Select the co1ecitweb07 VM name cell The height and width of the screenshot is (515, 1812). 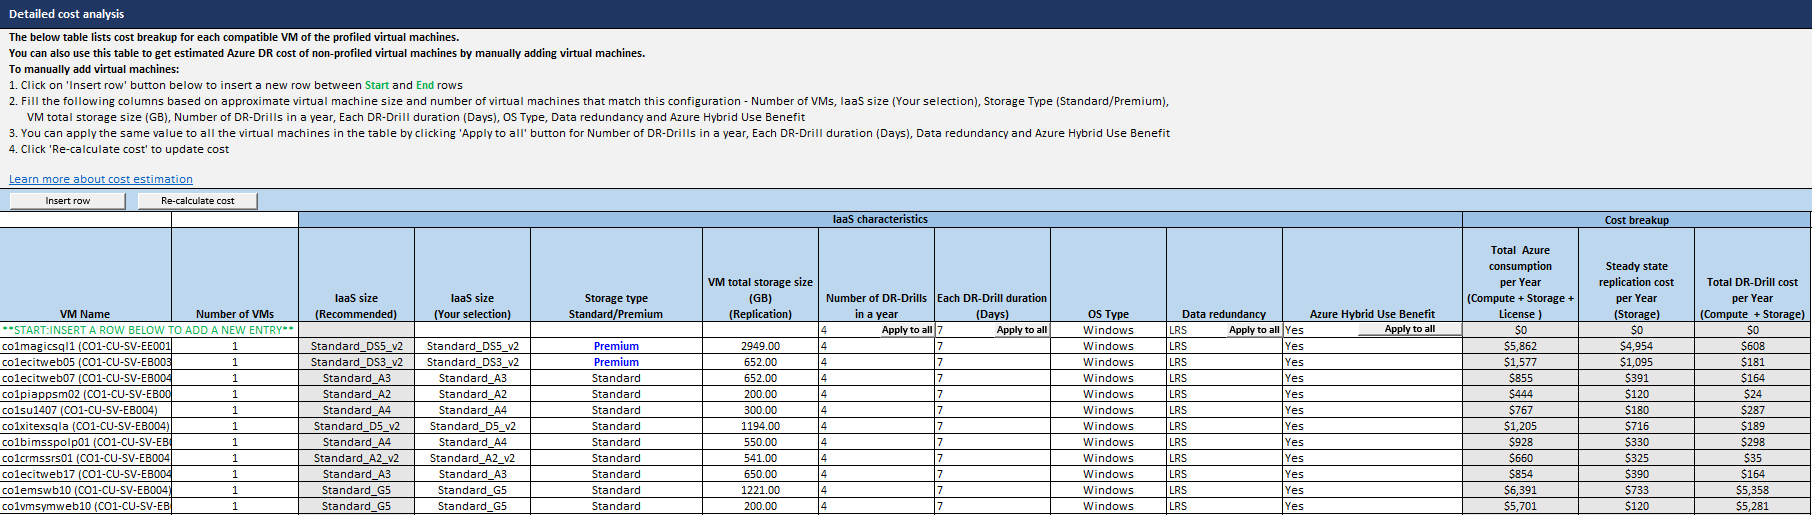[x=86, y=378]
